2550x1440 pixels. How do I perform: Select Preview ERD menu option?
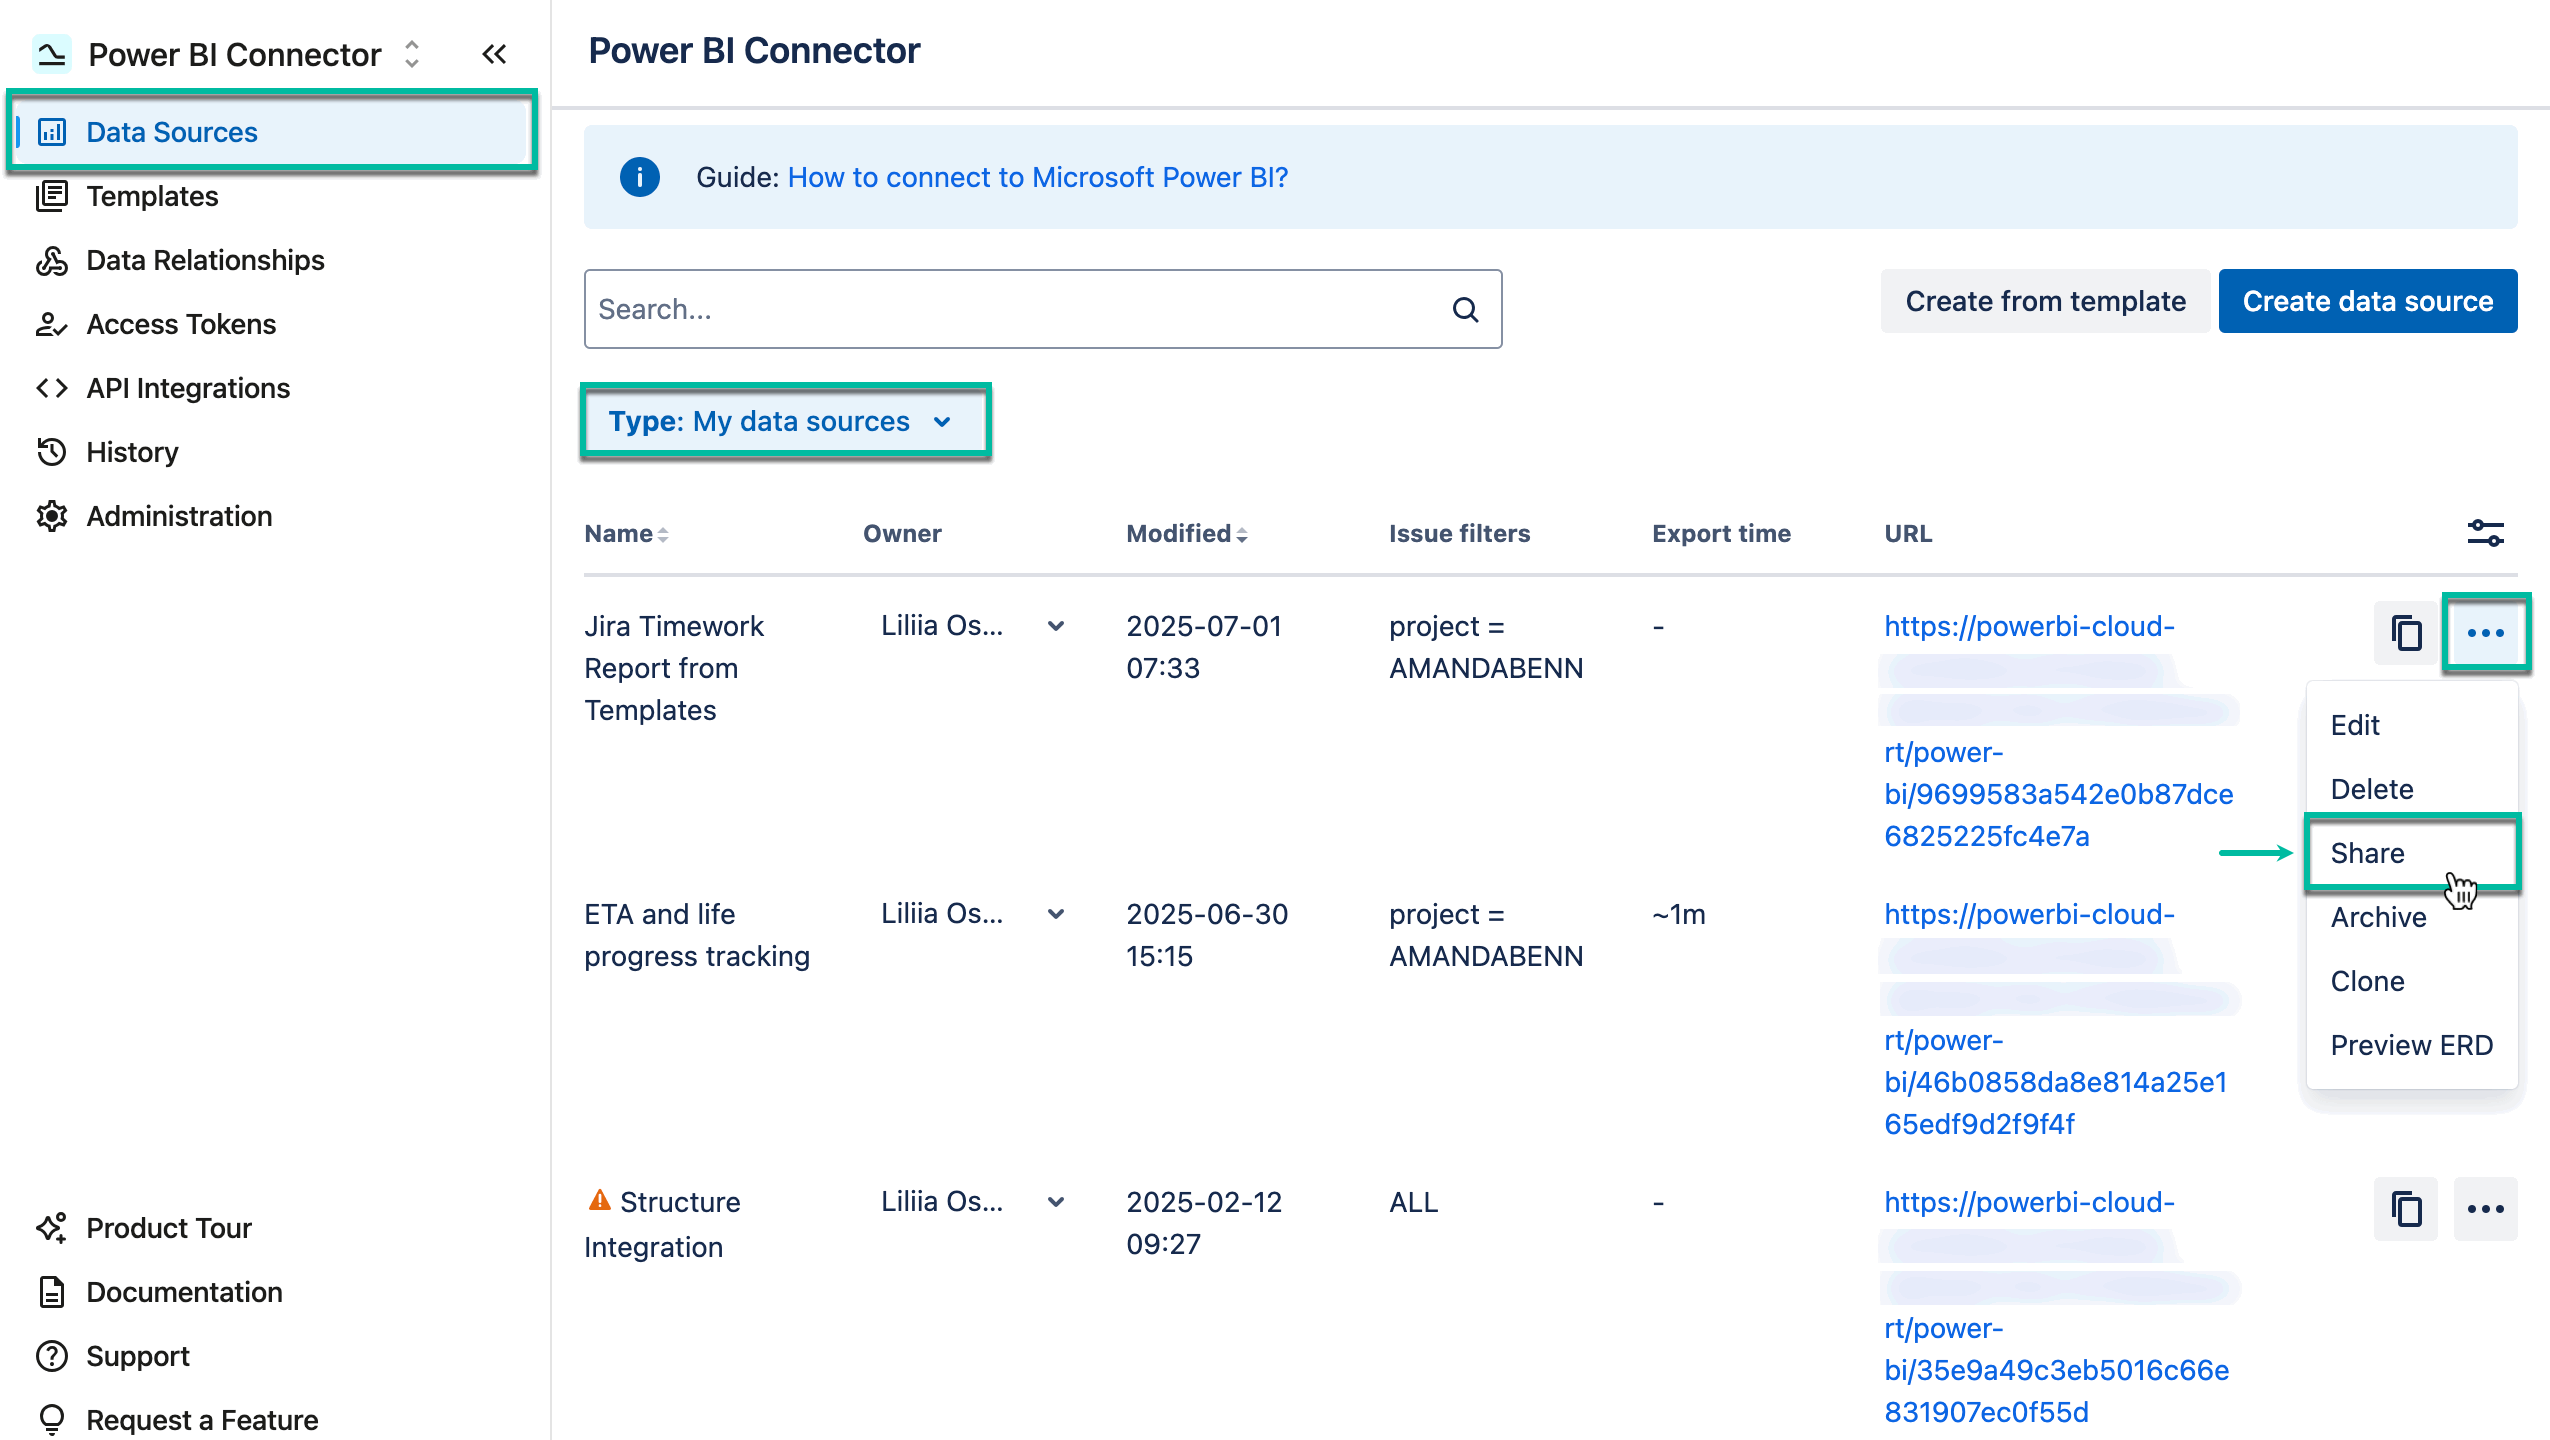pos(2412,1045)
